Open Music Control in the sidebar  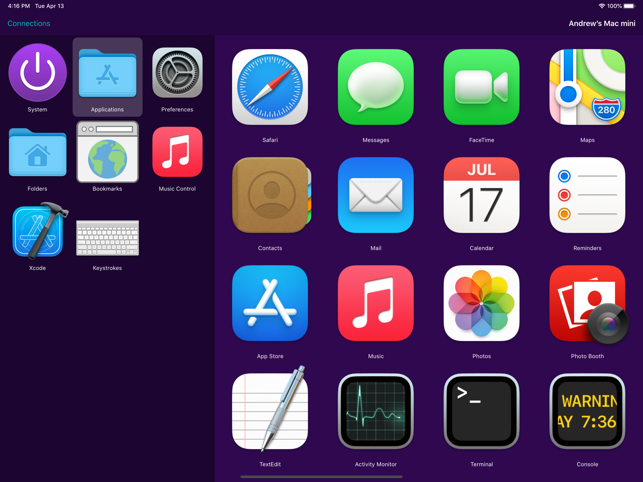pos(177,152)
